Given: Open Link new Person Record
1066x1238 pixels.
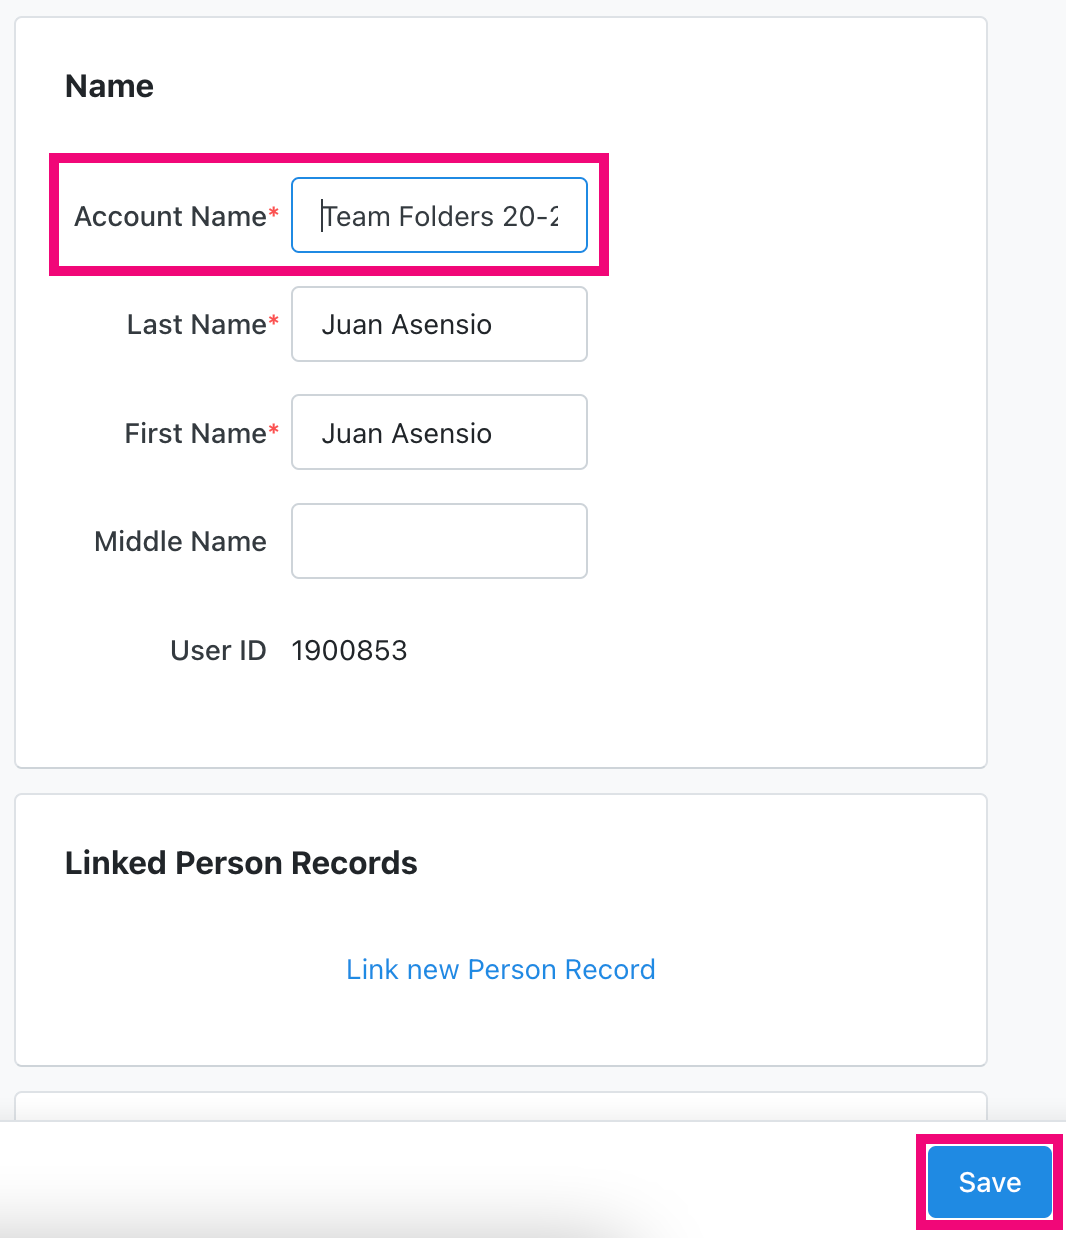Looking at the screenshot, I should click(500, 969).
